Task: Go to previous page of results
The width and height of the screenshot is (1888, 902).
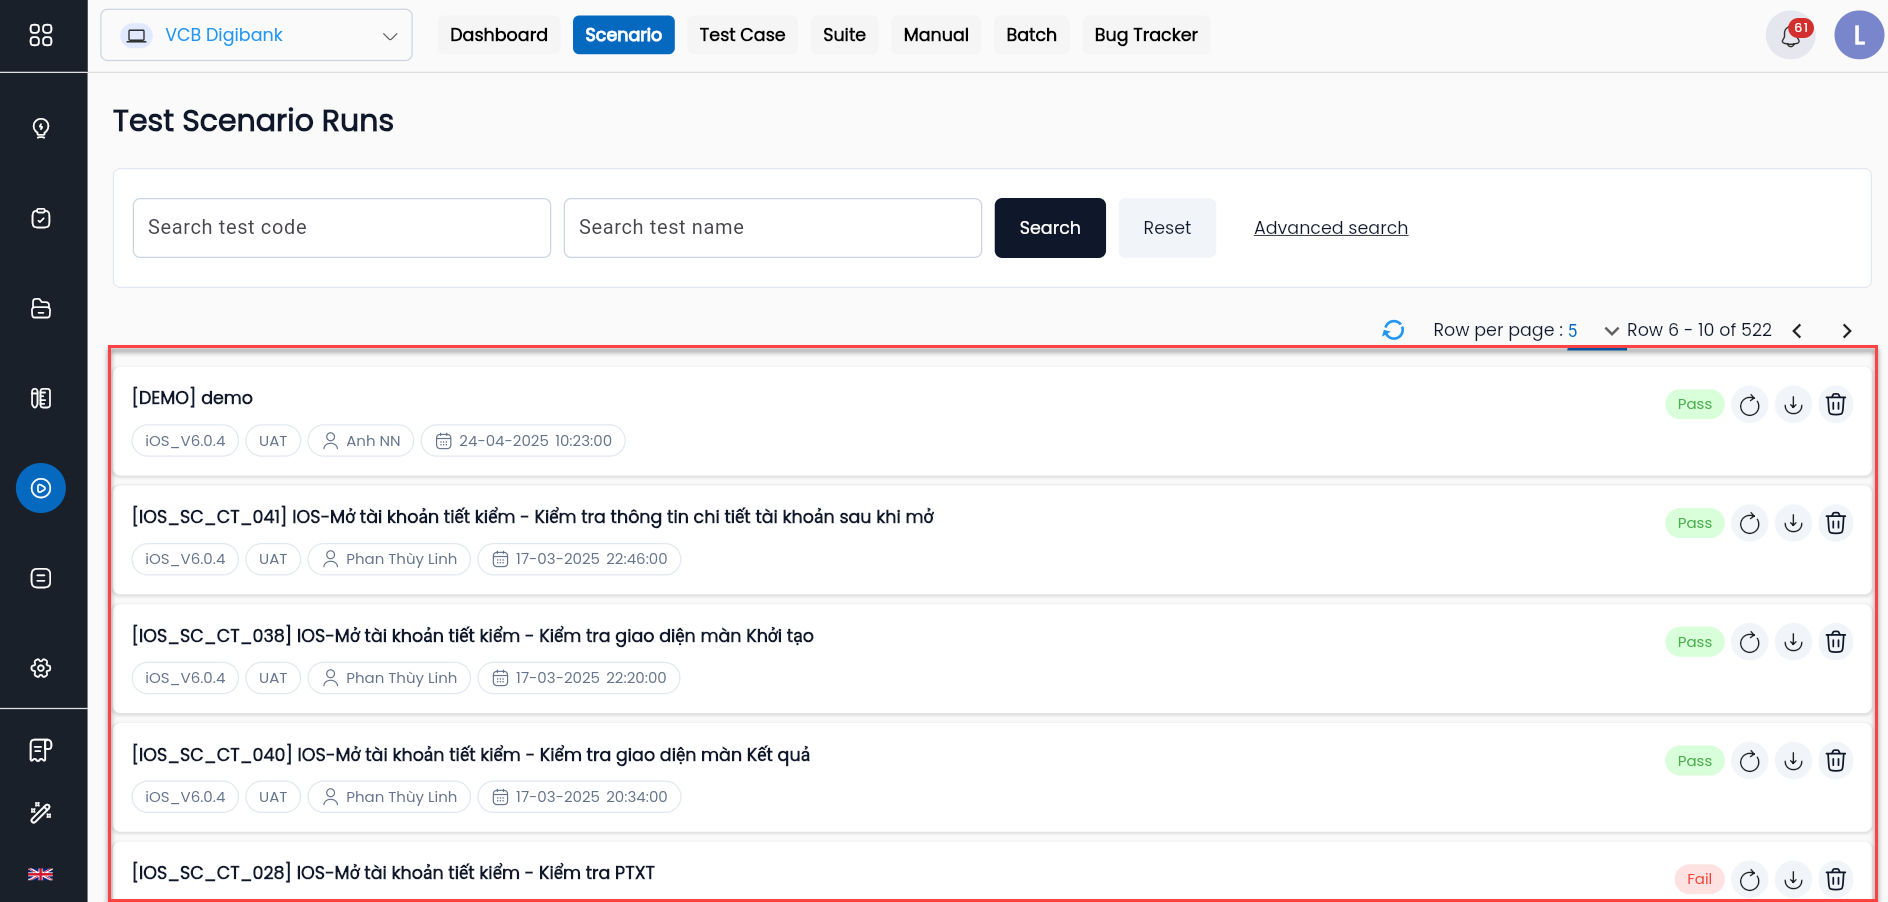Action: [x=1797, y=331]
